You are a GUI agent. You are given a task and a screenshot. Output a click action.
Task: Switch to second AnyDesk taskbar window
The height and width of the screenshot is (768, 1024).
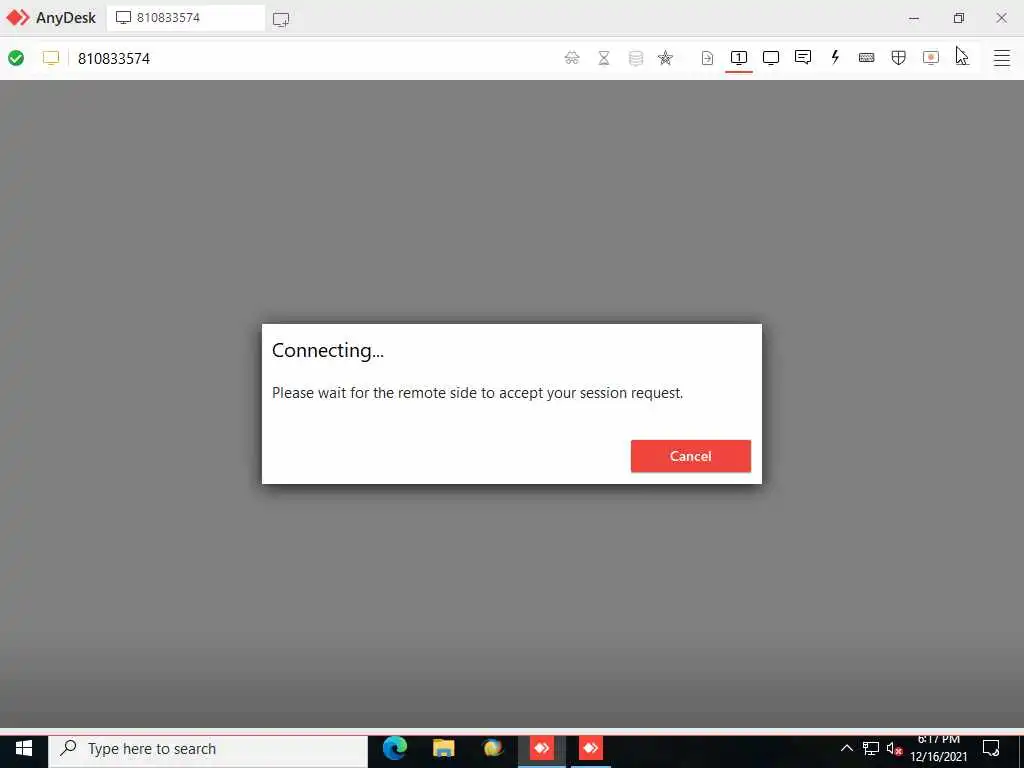tap(590, 748)
